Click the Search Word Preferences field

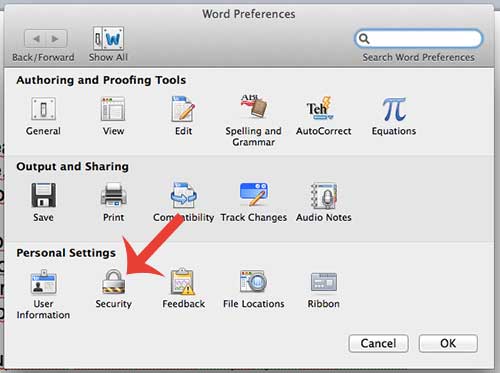click(419, 39)
